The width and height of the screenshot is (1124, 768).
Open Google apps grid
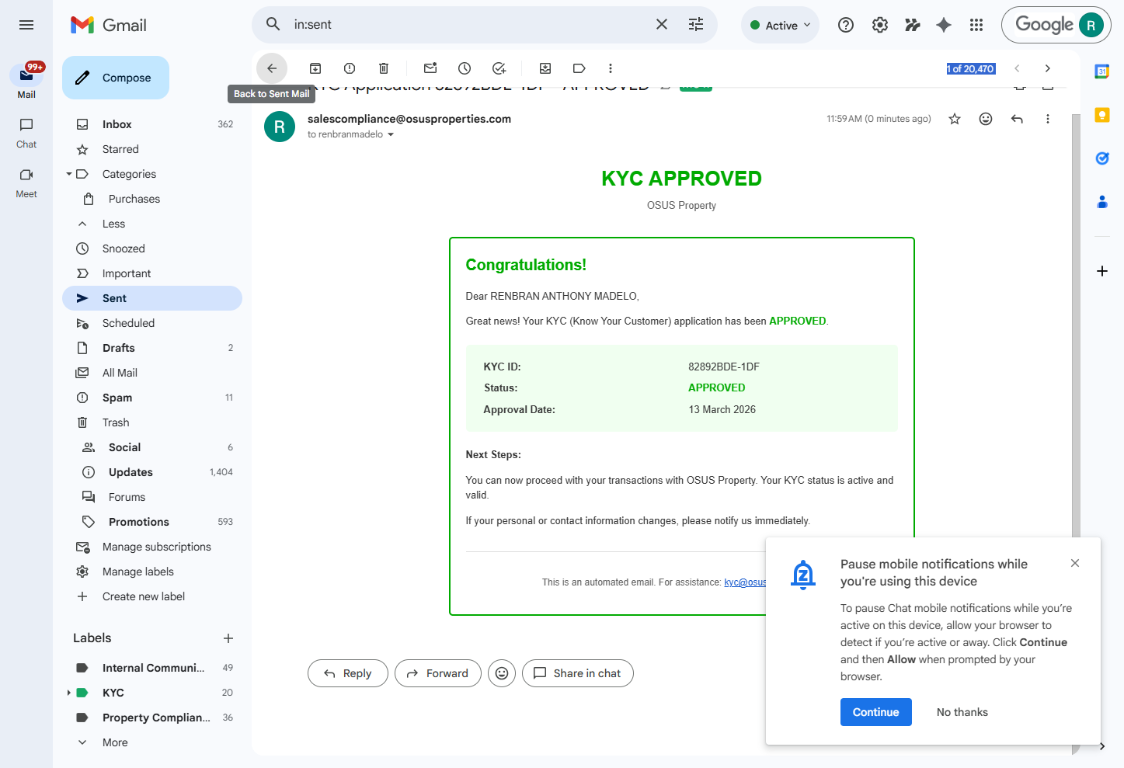[x=976, y=25]
